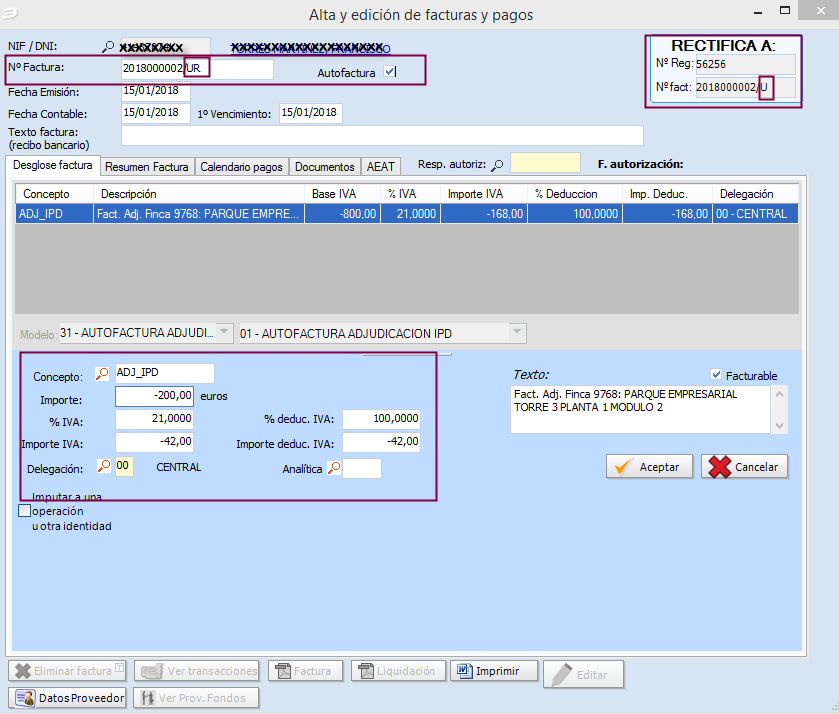
Task: Click the 00 - CENTRAL delegation cell
Action: [x=755, y=214]
